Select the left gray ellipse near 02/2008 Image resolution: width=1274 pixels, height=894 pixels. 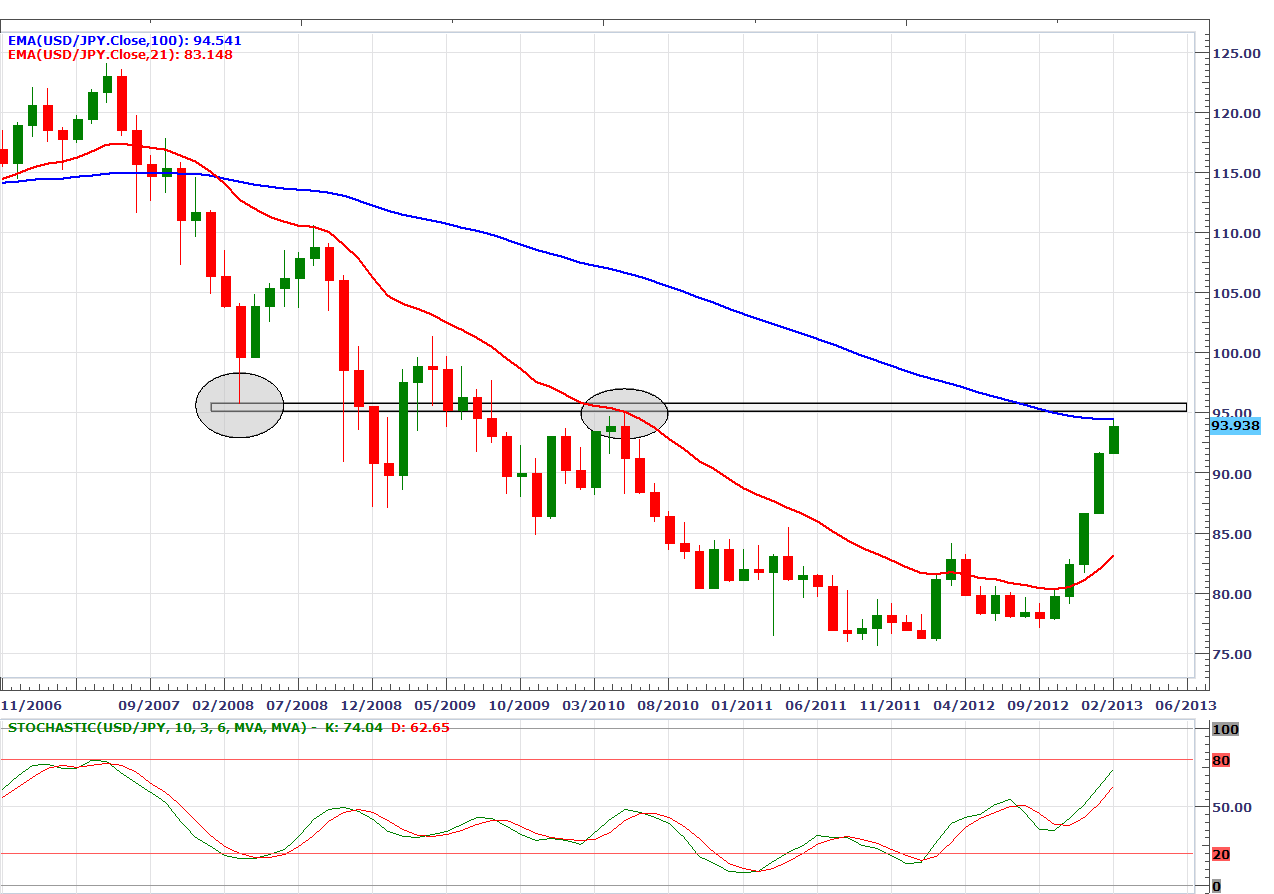coord(239,405)
